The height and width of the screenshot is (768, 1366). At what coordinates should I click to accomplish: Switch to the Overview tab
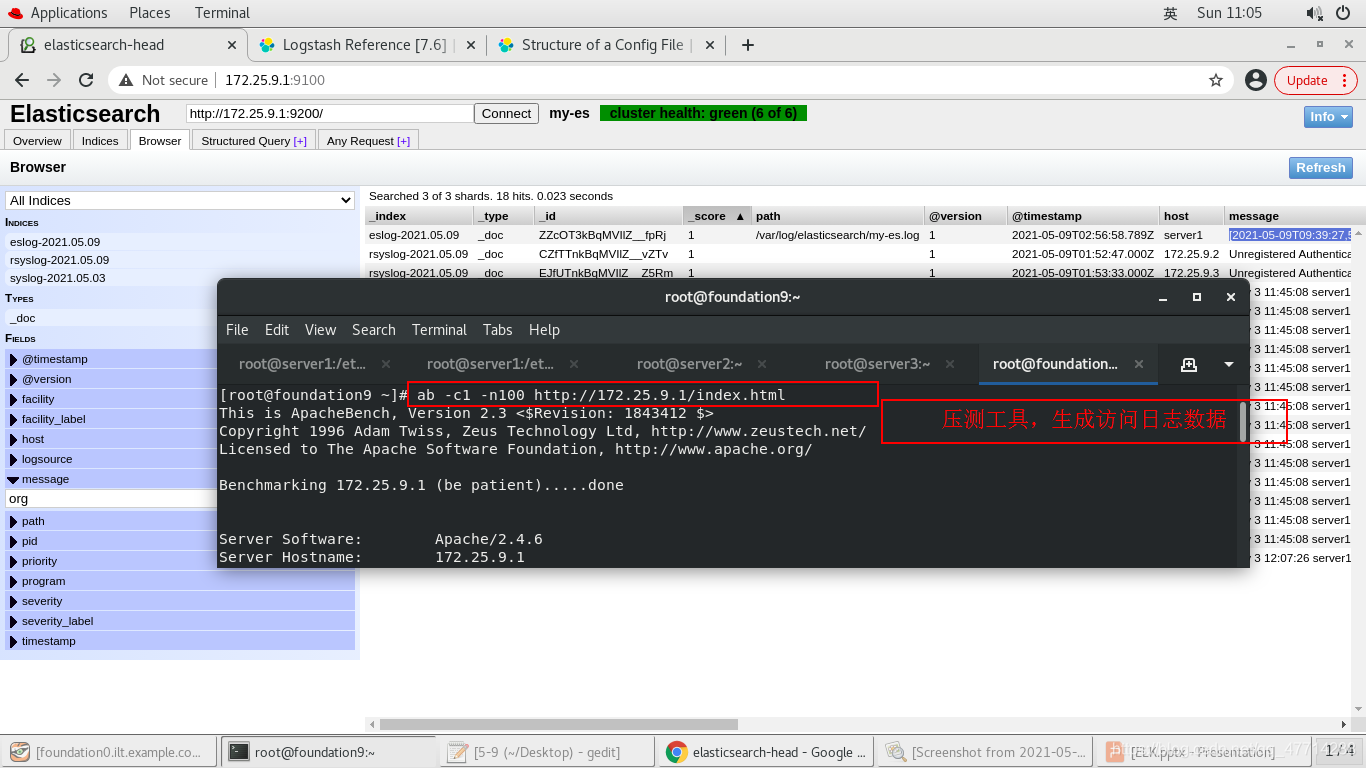point(37,141)
